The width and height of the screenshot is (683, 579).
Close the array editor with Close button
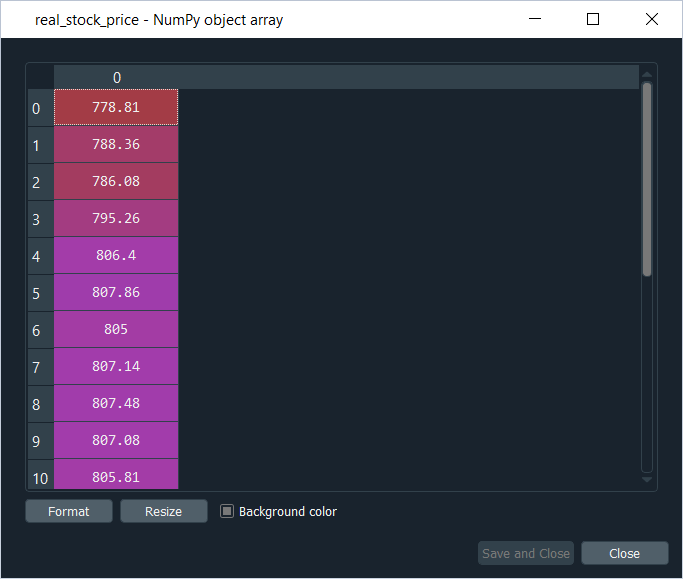coord(624,553)
